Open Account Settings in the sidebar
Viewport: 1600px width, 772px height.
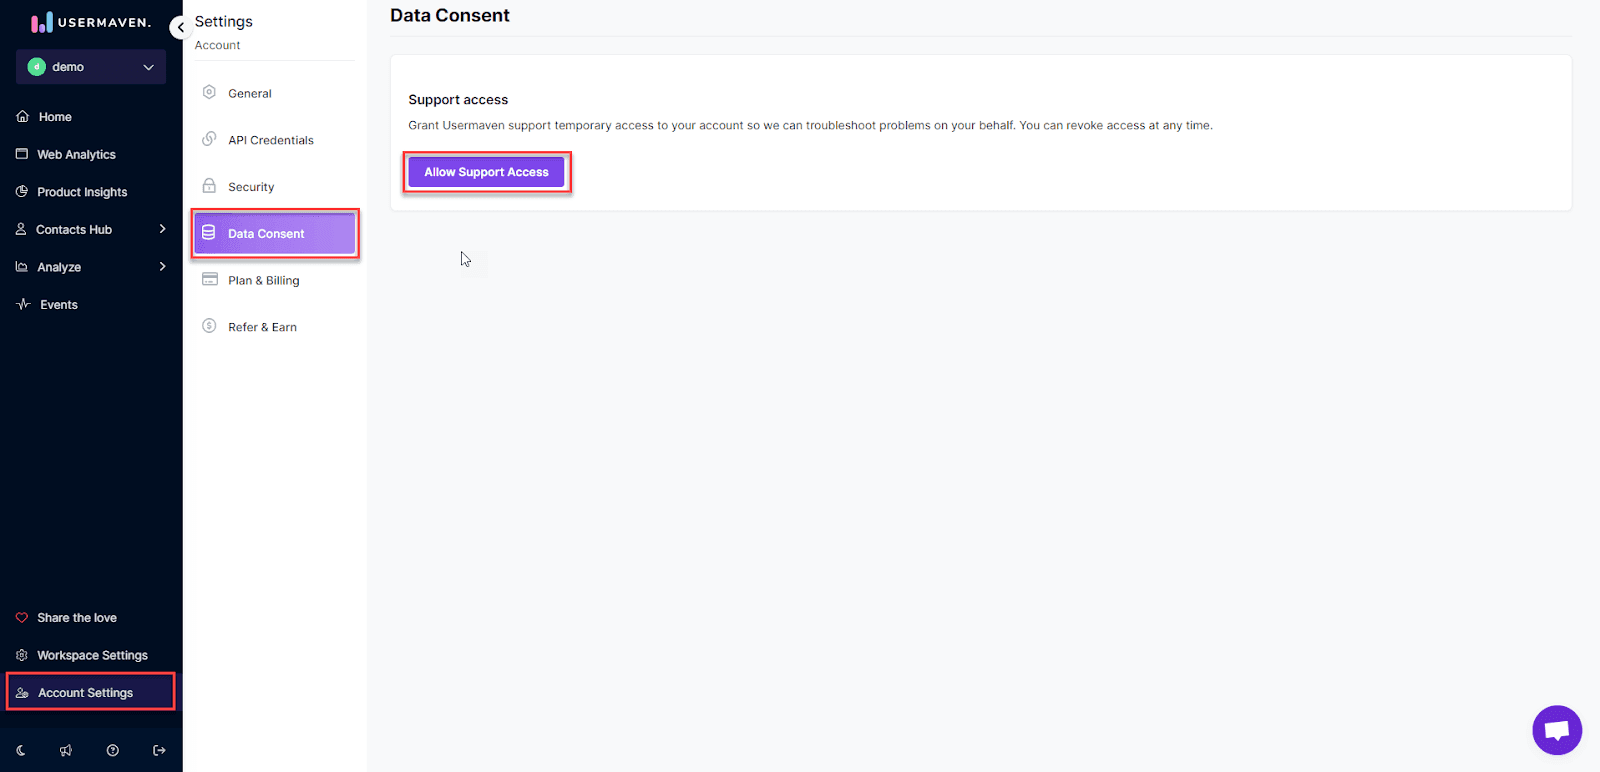(x=85, y=692)
